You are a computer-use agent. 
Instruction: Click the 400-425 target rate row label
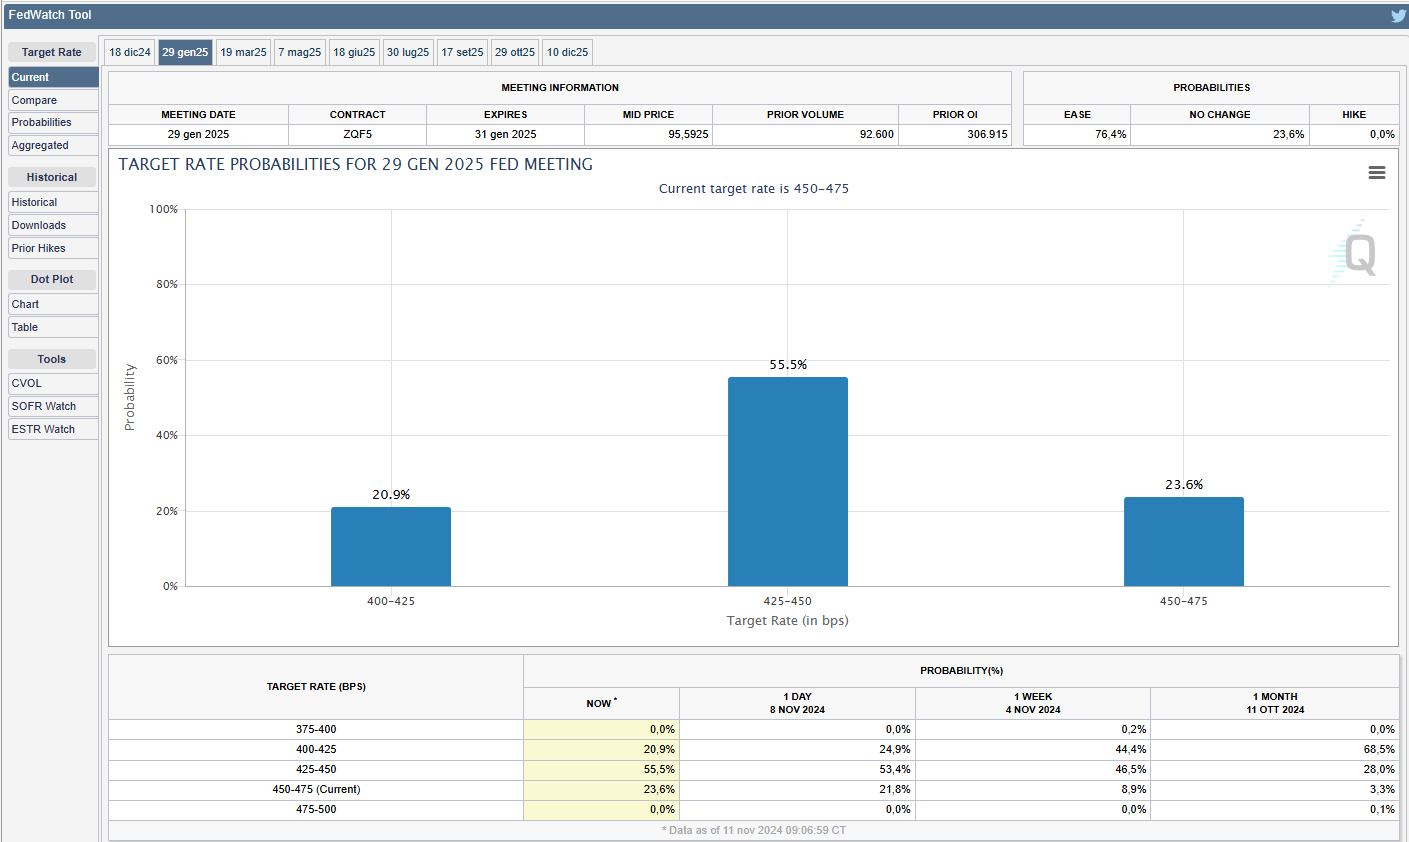[x=316, y=749]
